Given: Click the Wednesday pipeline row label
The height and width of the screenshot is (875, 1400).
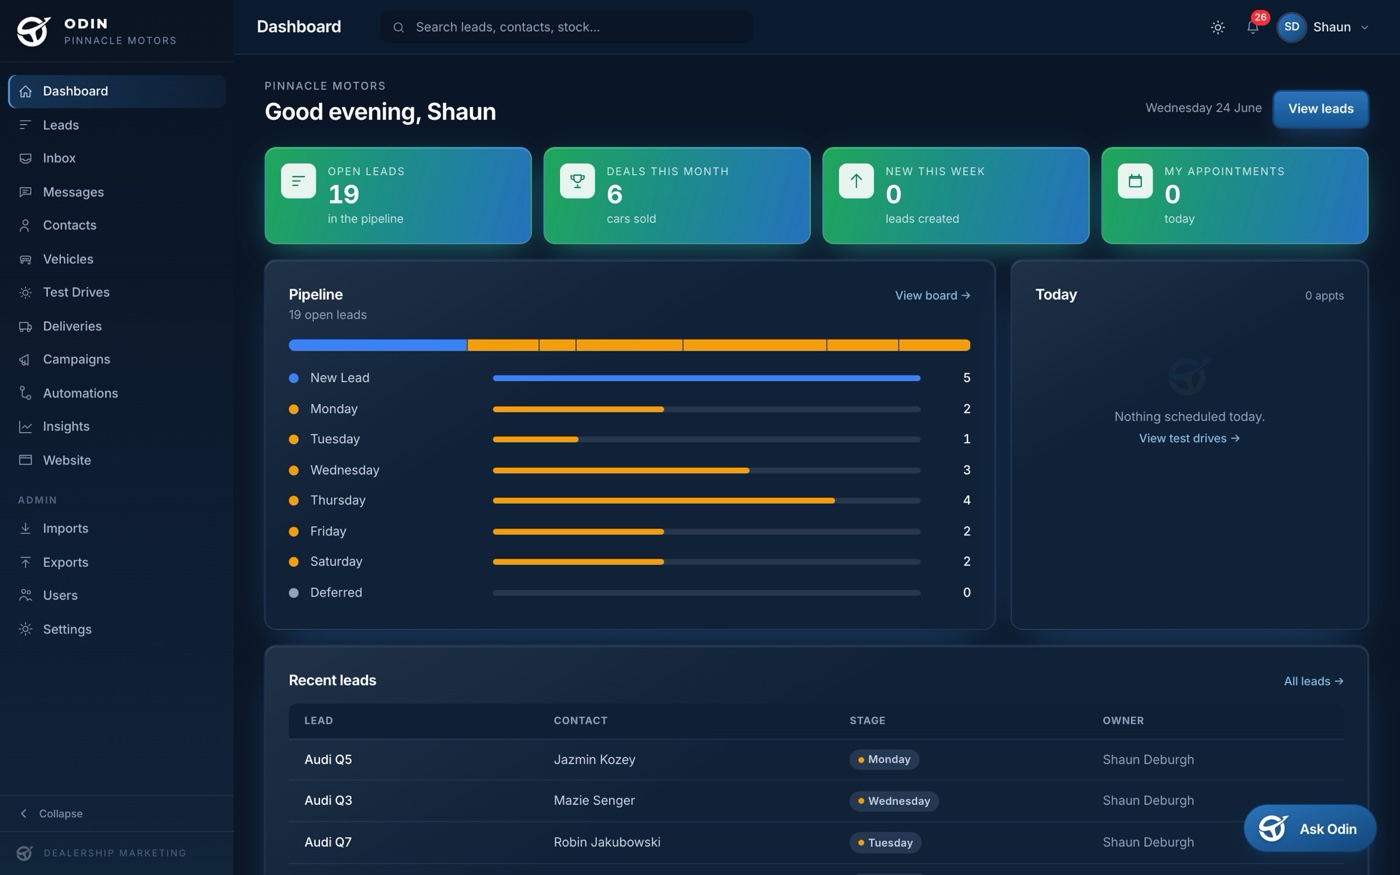Looking at the screenshot, I should [344, 470].
